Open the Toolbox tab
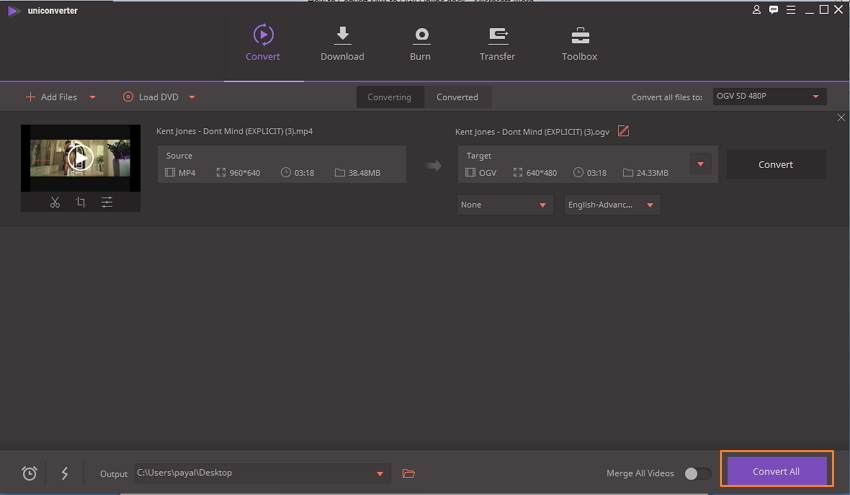Viewport: 850px width, 495px height. pos(579,43)
